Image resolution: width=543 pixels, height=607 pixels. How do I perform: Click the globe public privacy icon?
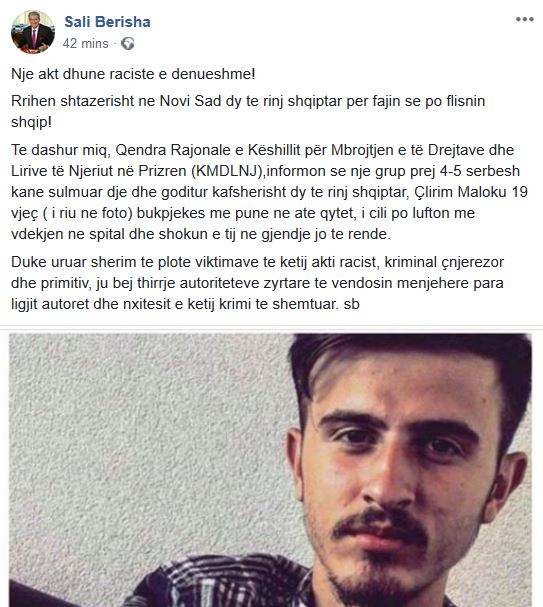128,43
